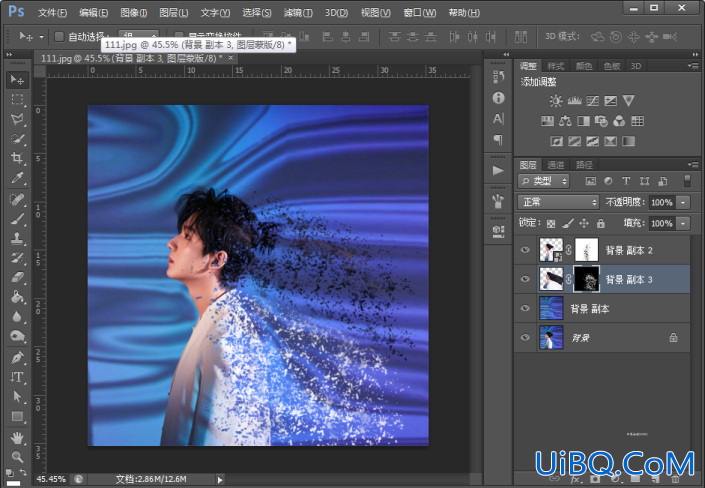Open the History panel icon
Viewport: 705px width, 488px height.
(498, 77)
